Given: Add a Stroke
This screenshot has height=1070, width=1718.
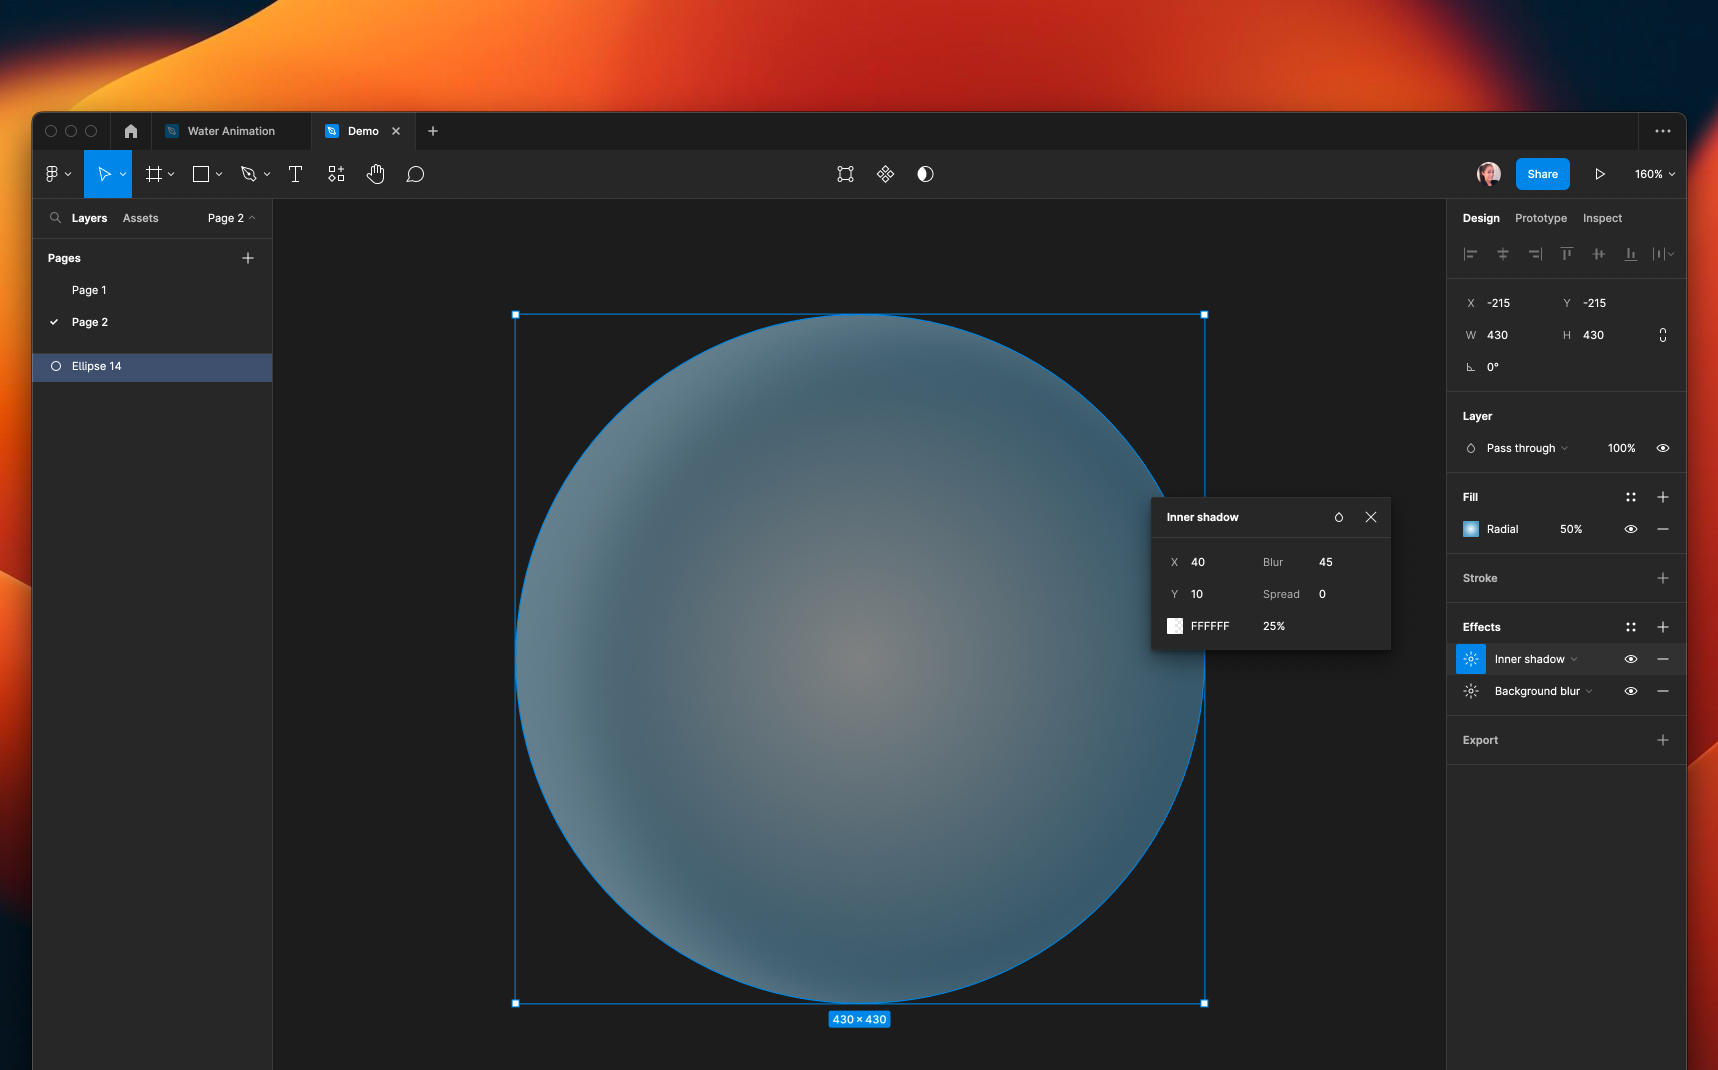Looking at the screenshot, I should pyautogui.click(x=1663, y=578).
